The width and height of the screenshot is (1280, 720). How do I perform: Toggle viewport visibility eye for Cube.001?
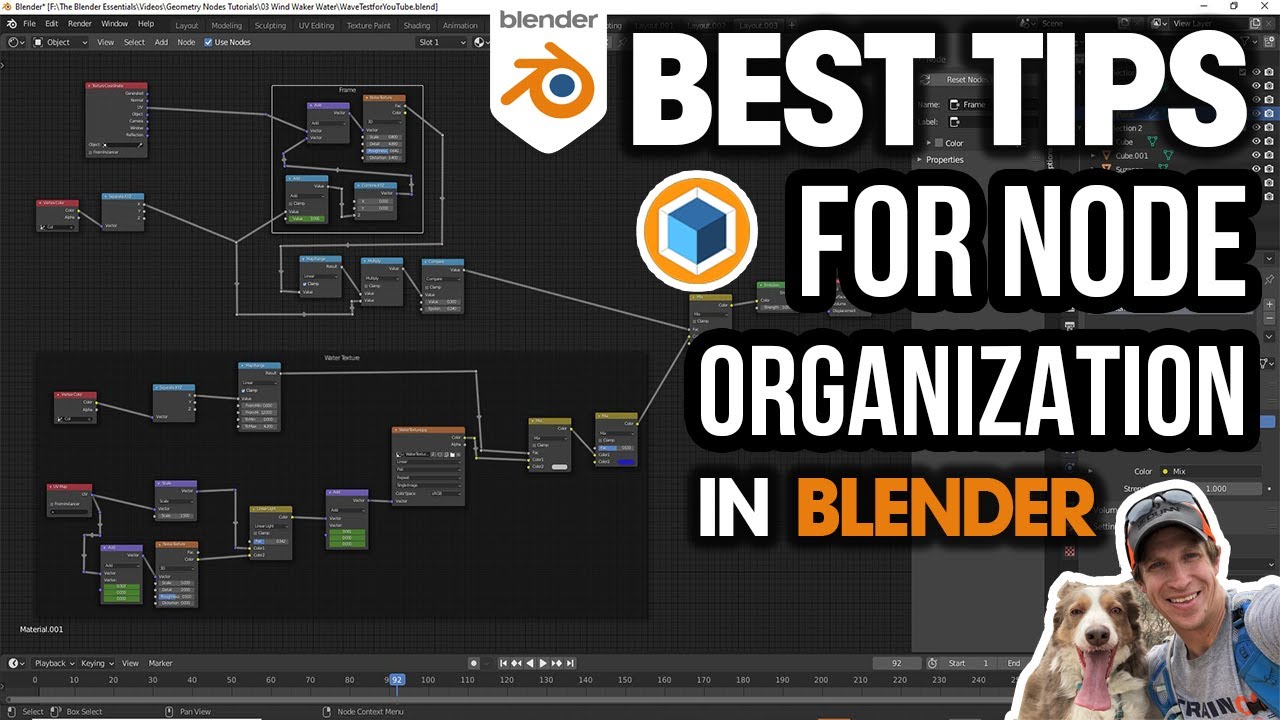(1258, 156)
